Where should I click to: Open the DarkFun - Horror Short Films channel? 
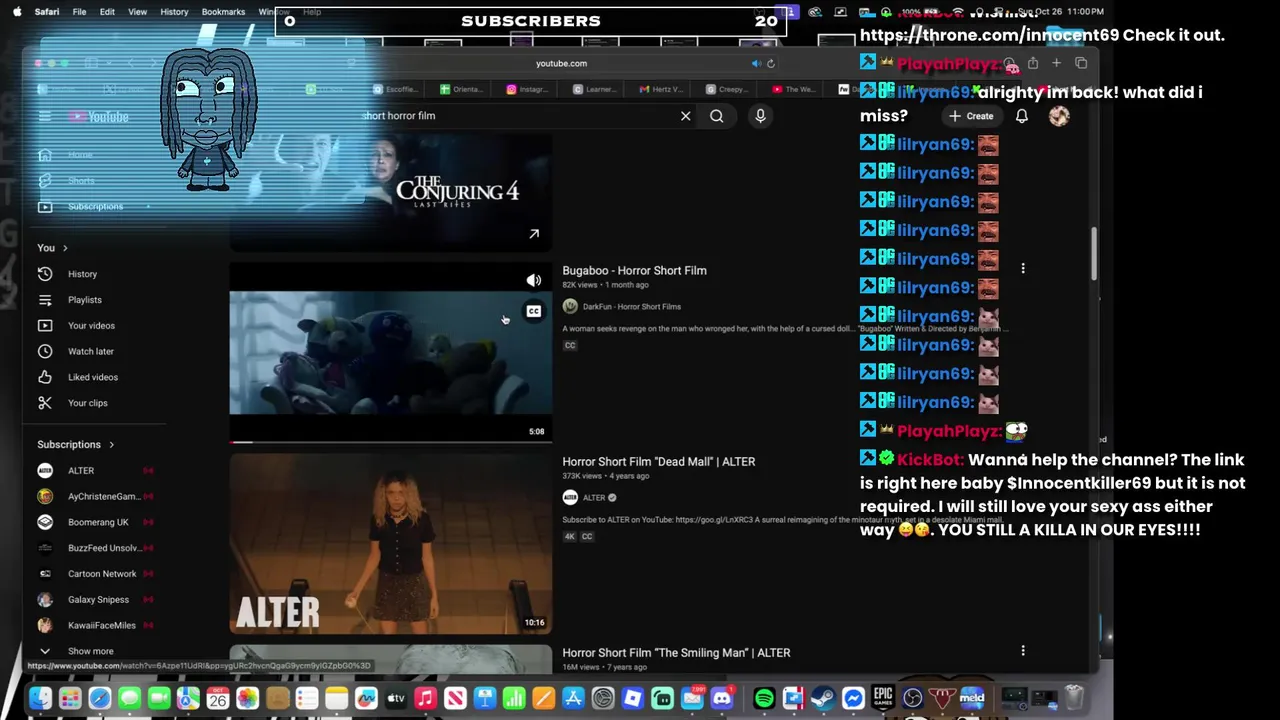[631, 307]
